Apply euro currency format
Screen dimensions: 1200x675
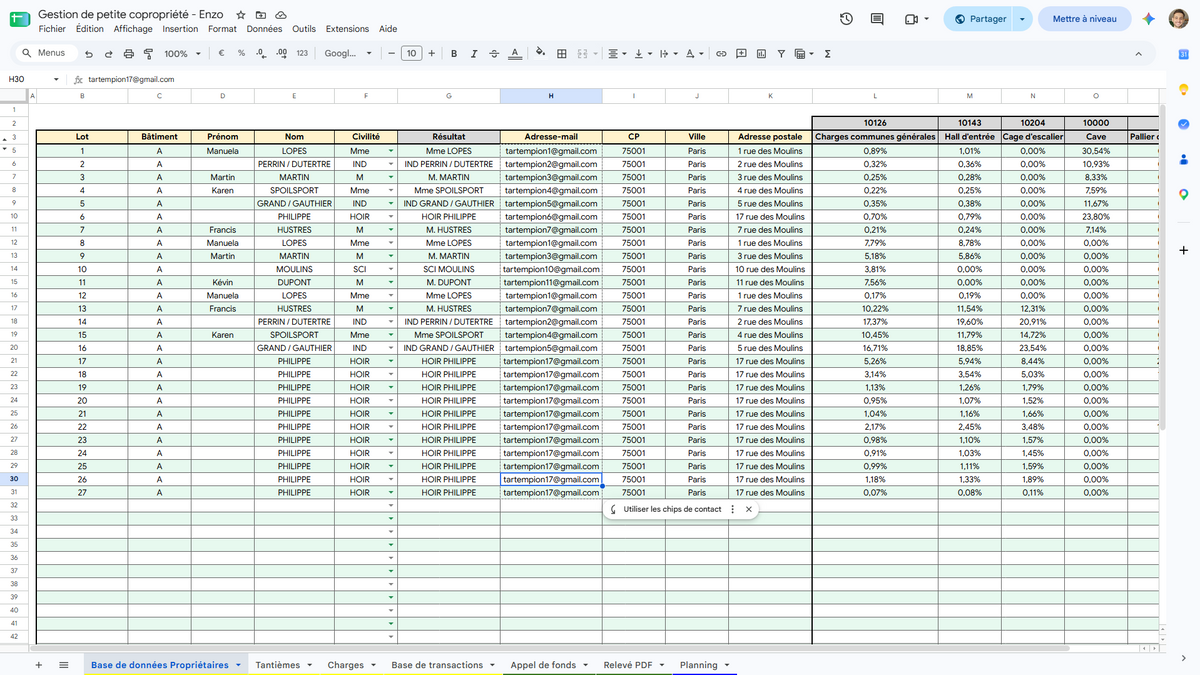coord(220,54)
